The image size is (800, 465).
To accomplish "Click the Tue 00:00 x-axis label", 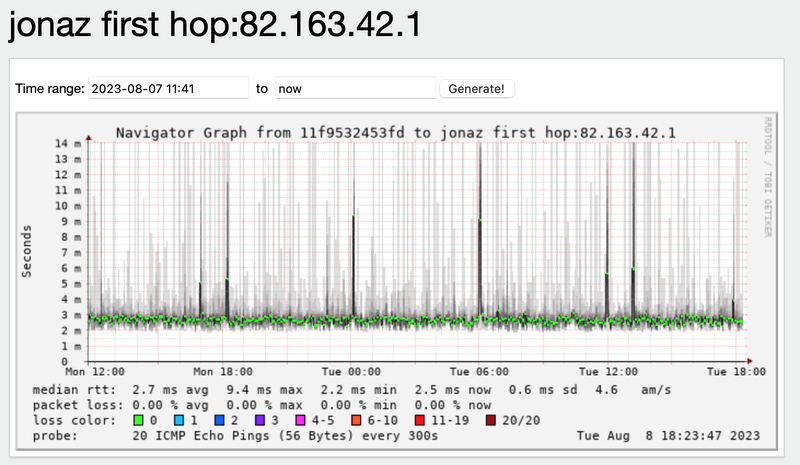I will click(352, 372).
